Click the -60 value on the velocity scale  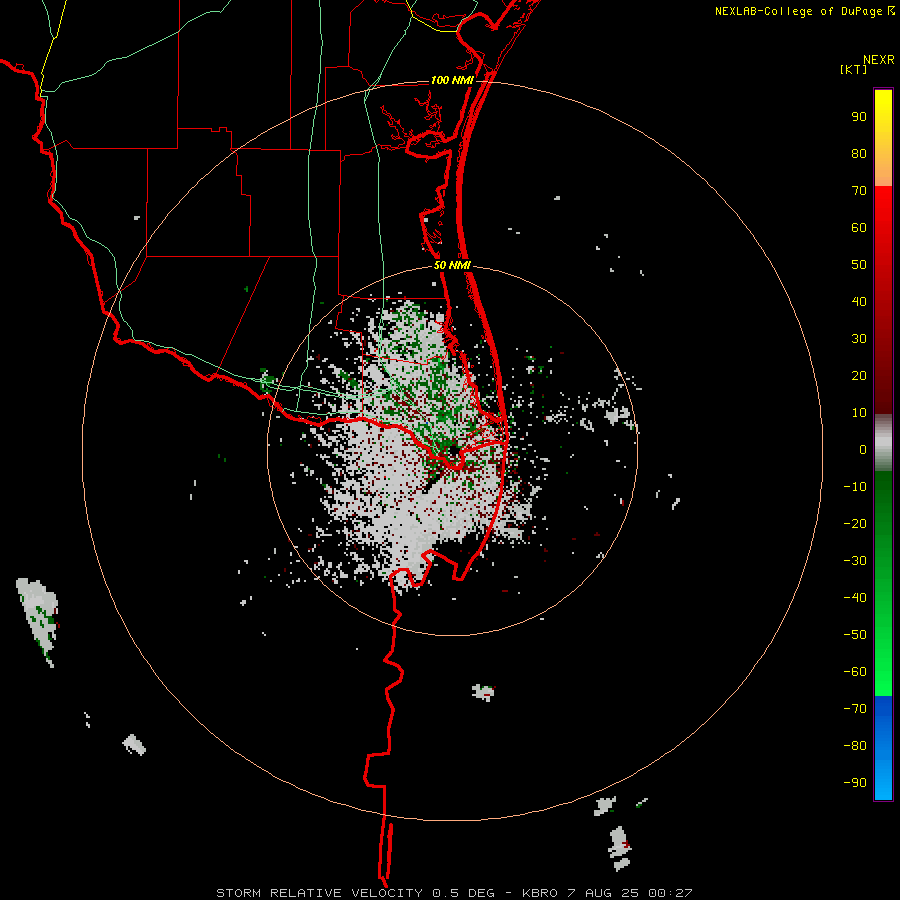[855, 672]
